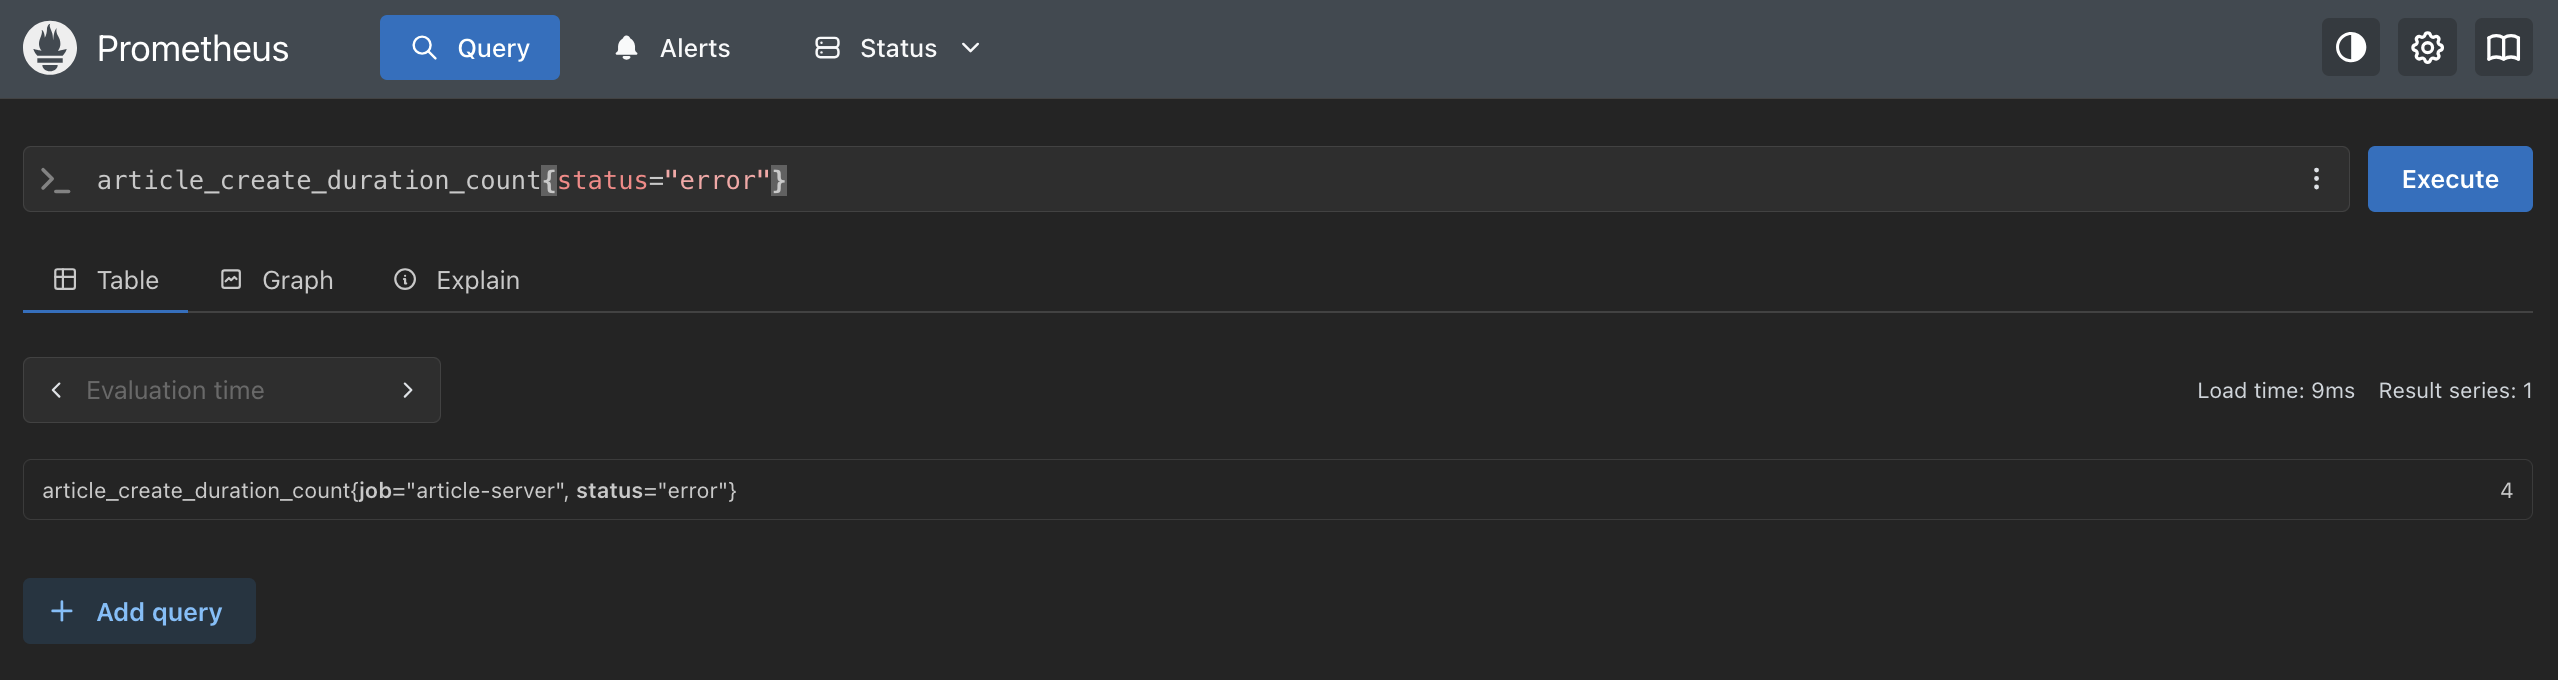Open the documentation book icon
The width and height of the screenshot is (2558, 680).
click(2503, 48)
